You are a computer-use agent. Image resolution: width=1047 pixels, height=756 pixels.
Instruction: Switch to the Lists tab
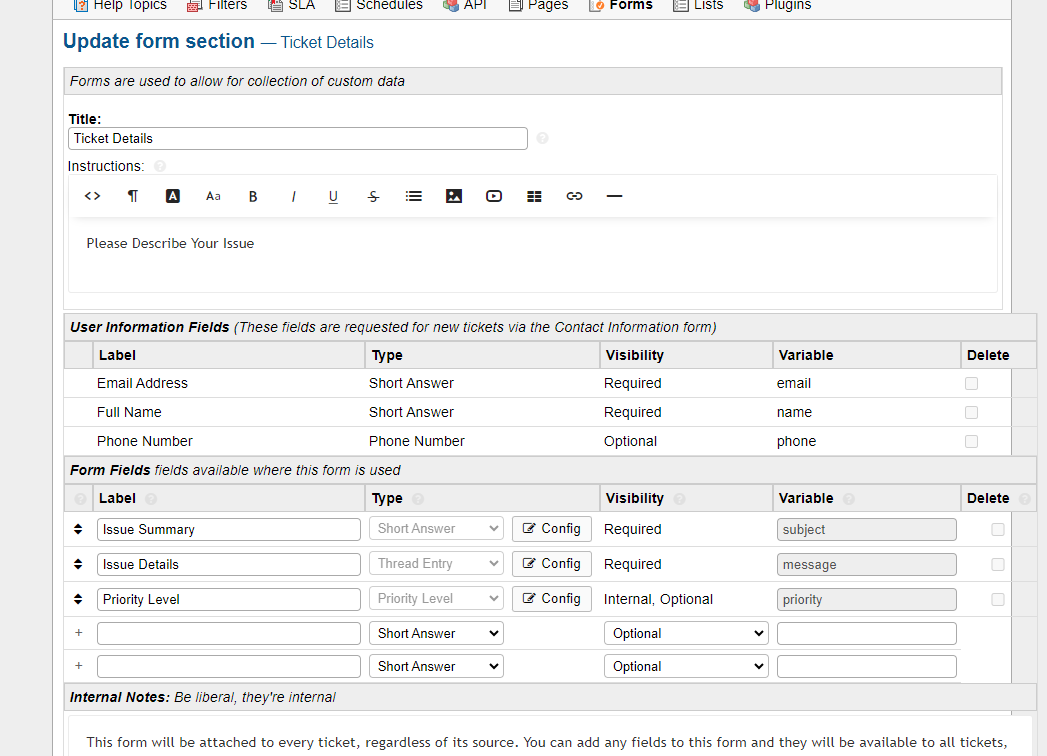pyautogui.click(x=698, y=5)
